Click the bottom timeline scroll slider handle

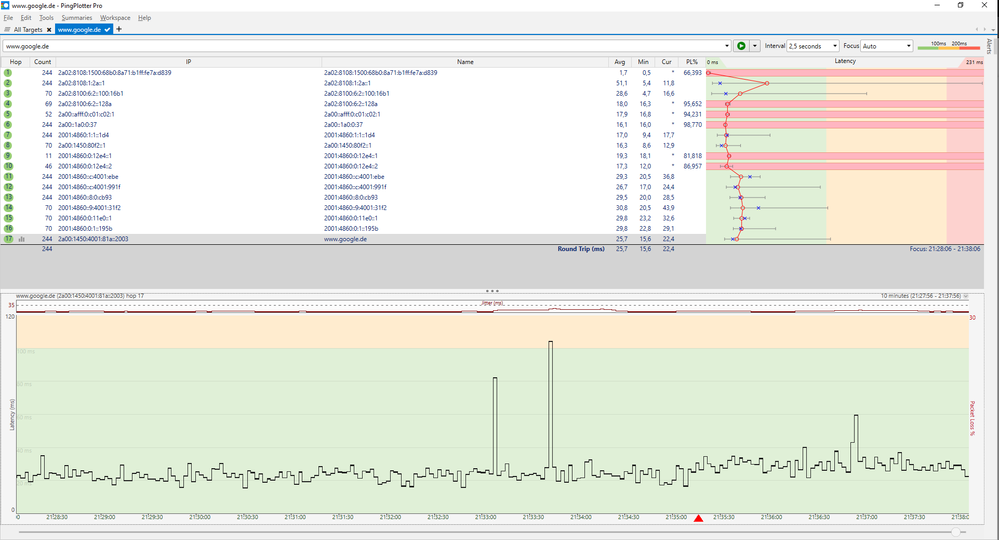956,532
